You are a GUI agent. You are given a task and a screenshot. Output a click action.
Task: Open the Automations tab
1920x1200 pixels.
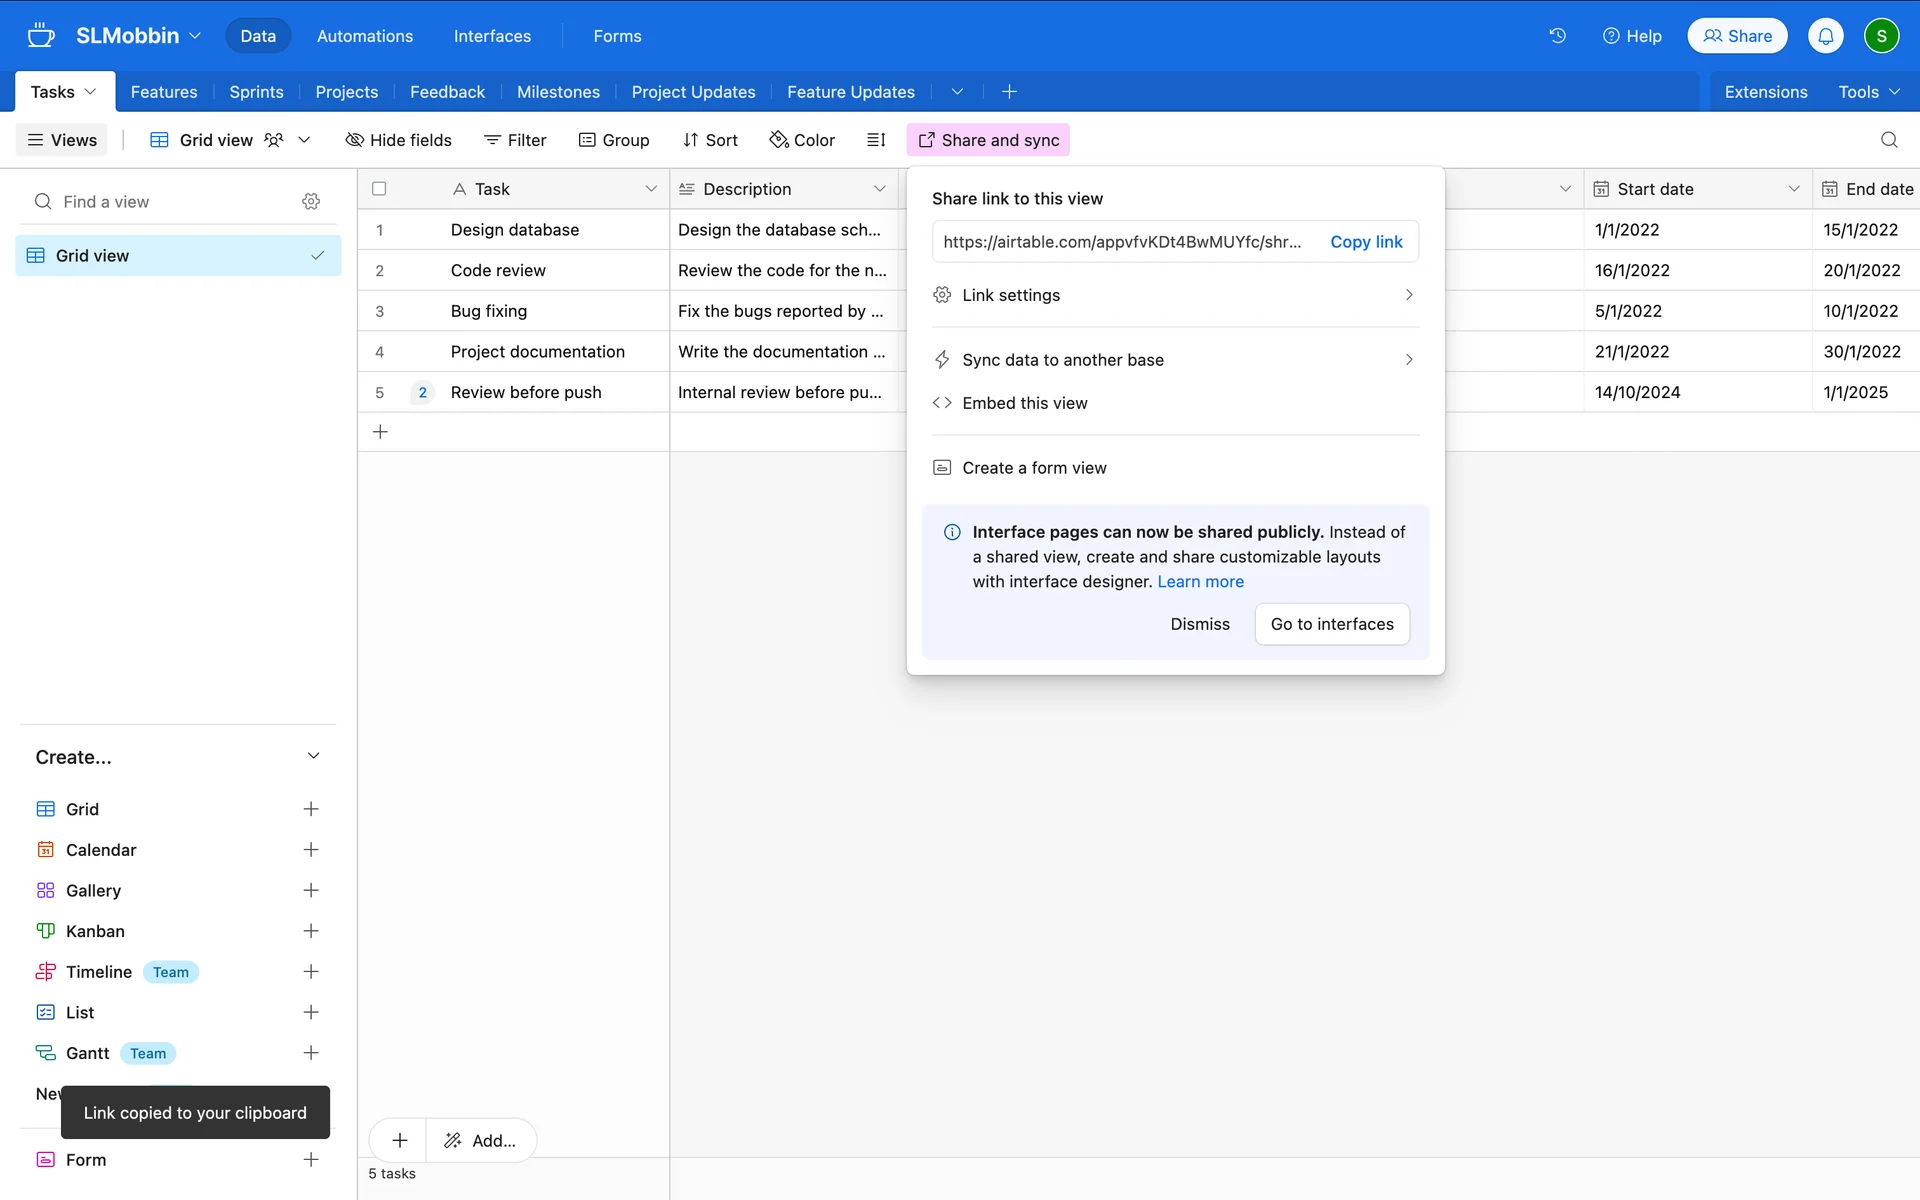pos(364,36)
